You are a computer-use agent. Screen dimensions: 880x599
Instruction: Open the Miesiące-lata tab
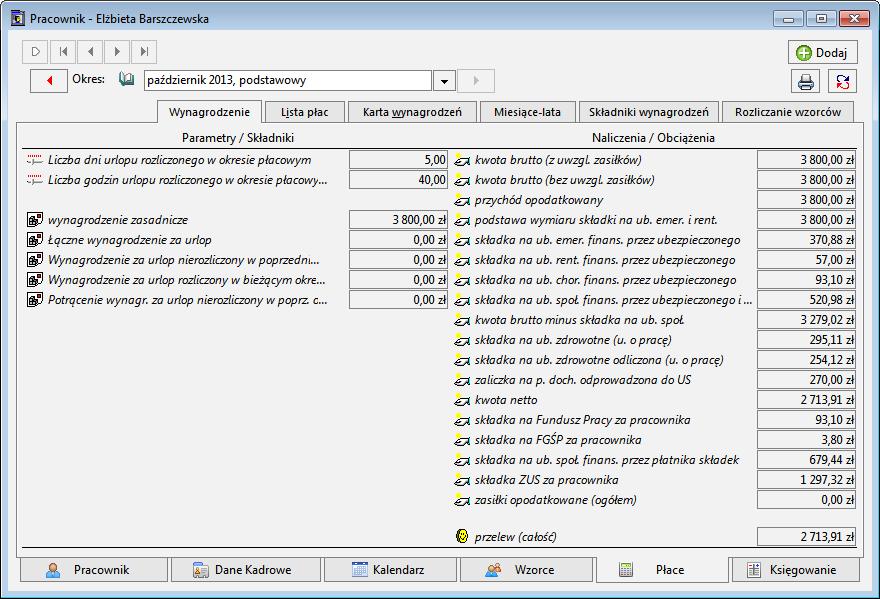(527, 112)
